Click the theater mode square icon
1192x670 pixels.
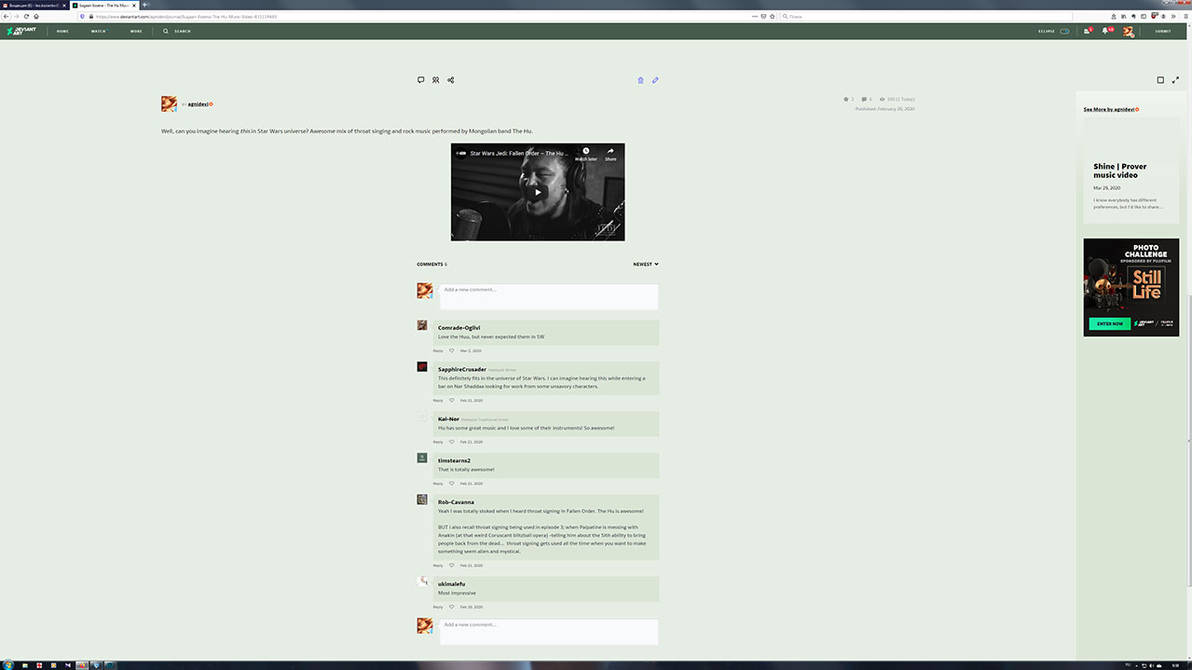pos(1160,80)
